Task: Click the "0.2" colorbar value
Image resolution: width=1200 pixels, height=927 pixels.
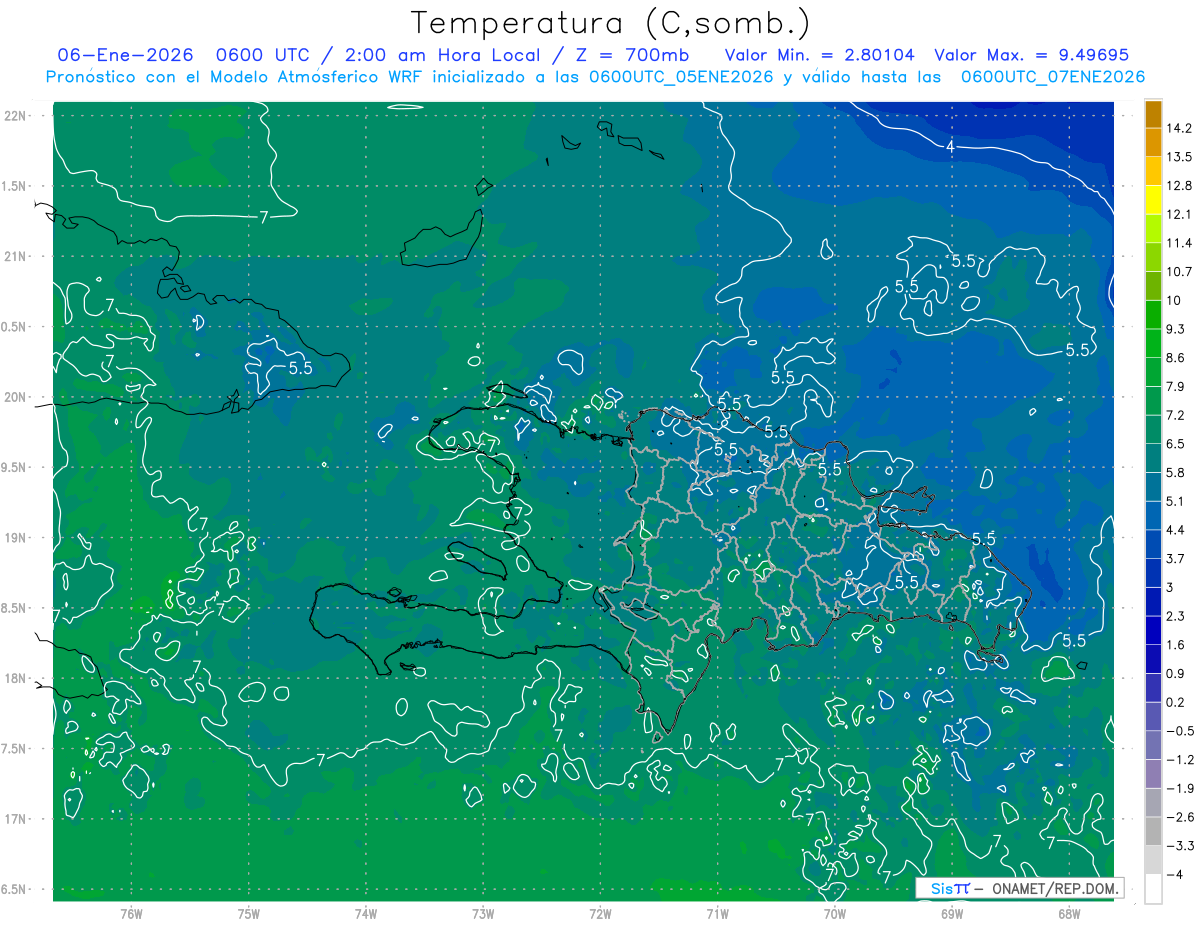Action: (x=1176, y=702)
